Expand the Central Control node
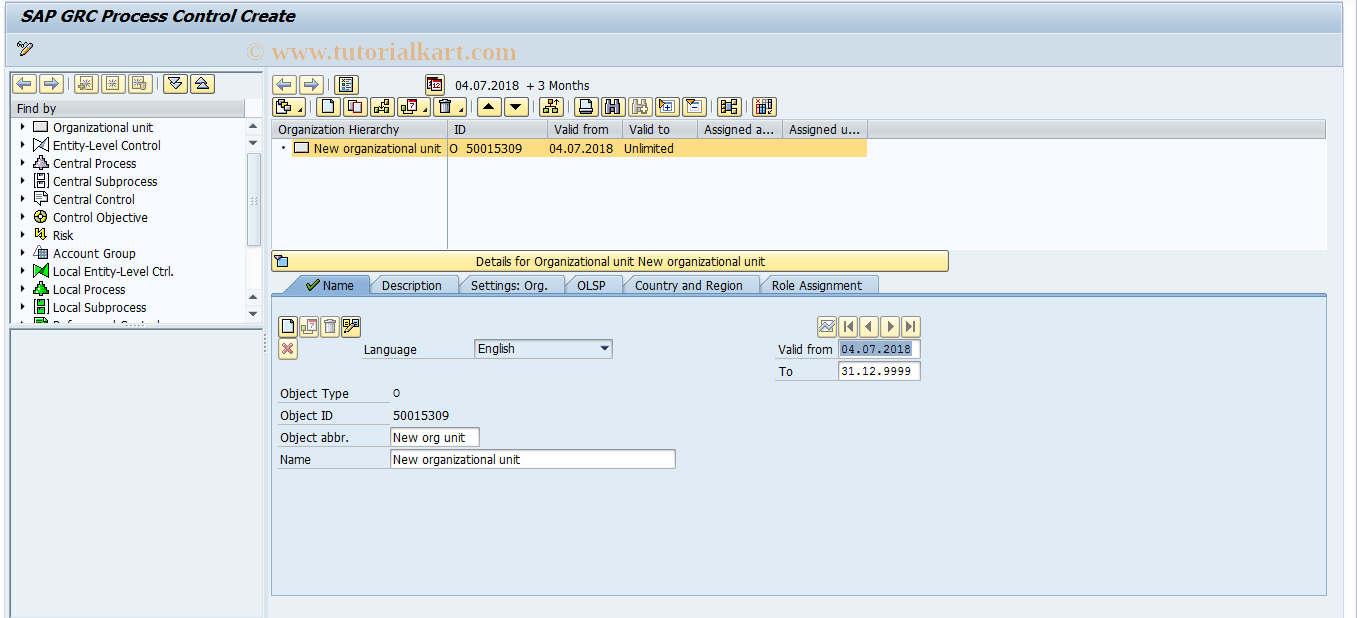Screen dimensions: 1357x618 pyautogui.click(x=22, y=199)
